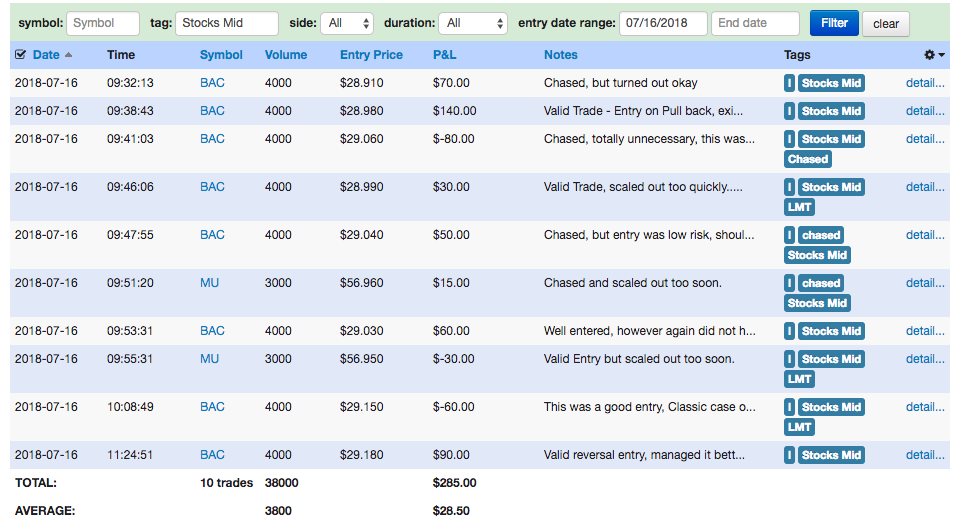Screen dimensions: 958x524
Task: Click the I tag icon on 11:24:51 row
Action: [x=789, y=455]
